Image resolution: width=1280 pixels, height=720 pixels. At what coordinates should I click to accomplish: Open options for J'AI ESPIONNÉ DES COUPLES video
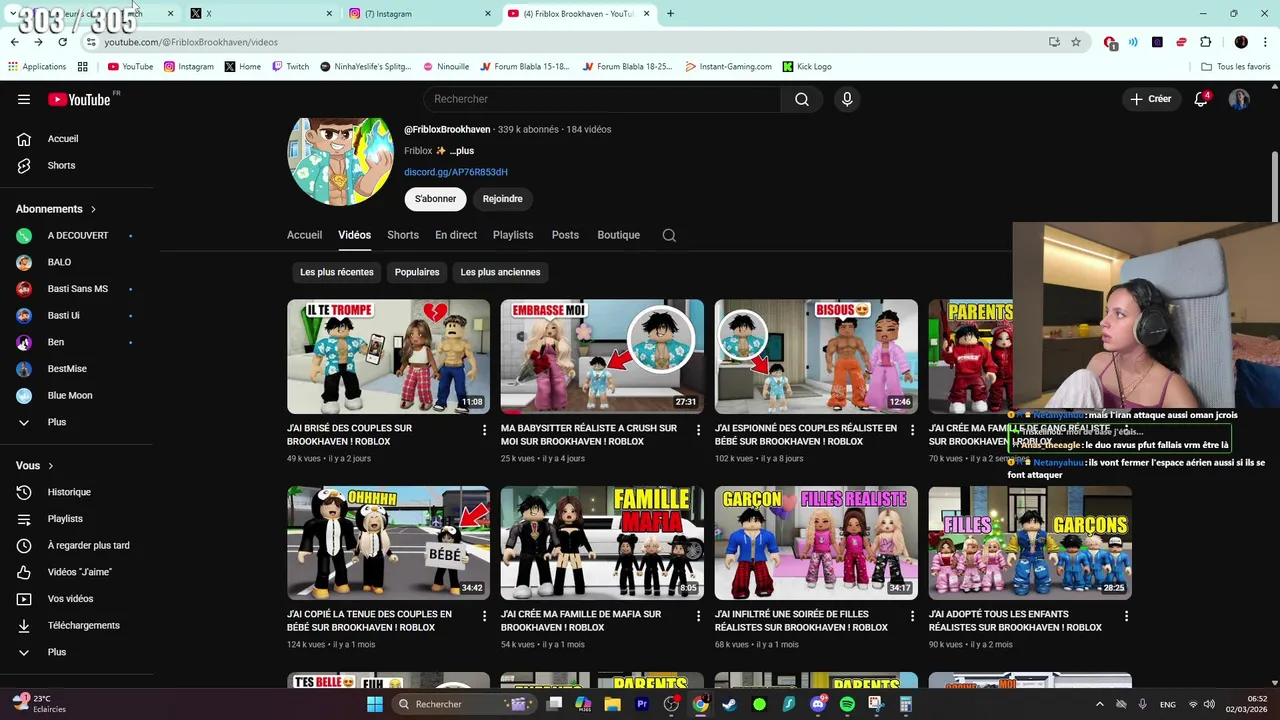coord(912,430)
